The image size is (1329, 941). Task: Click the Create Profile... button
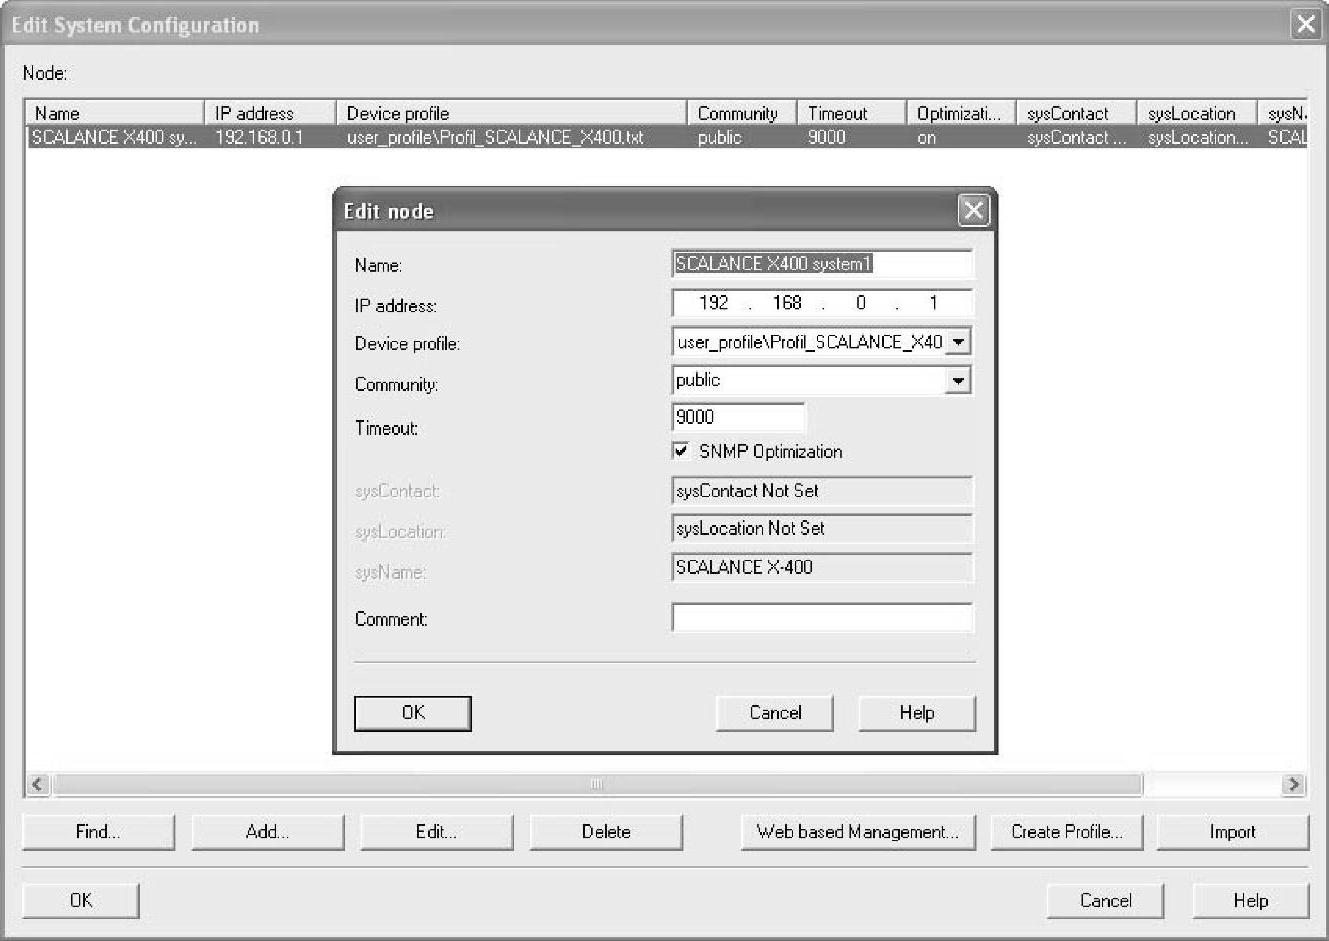click(1066, 832)
